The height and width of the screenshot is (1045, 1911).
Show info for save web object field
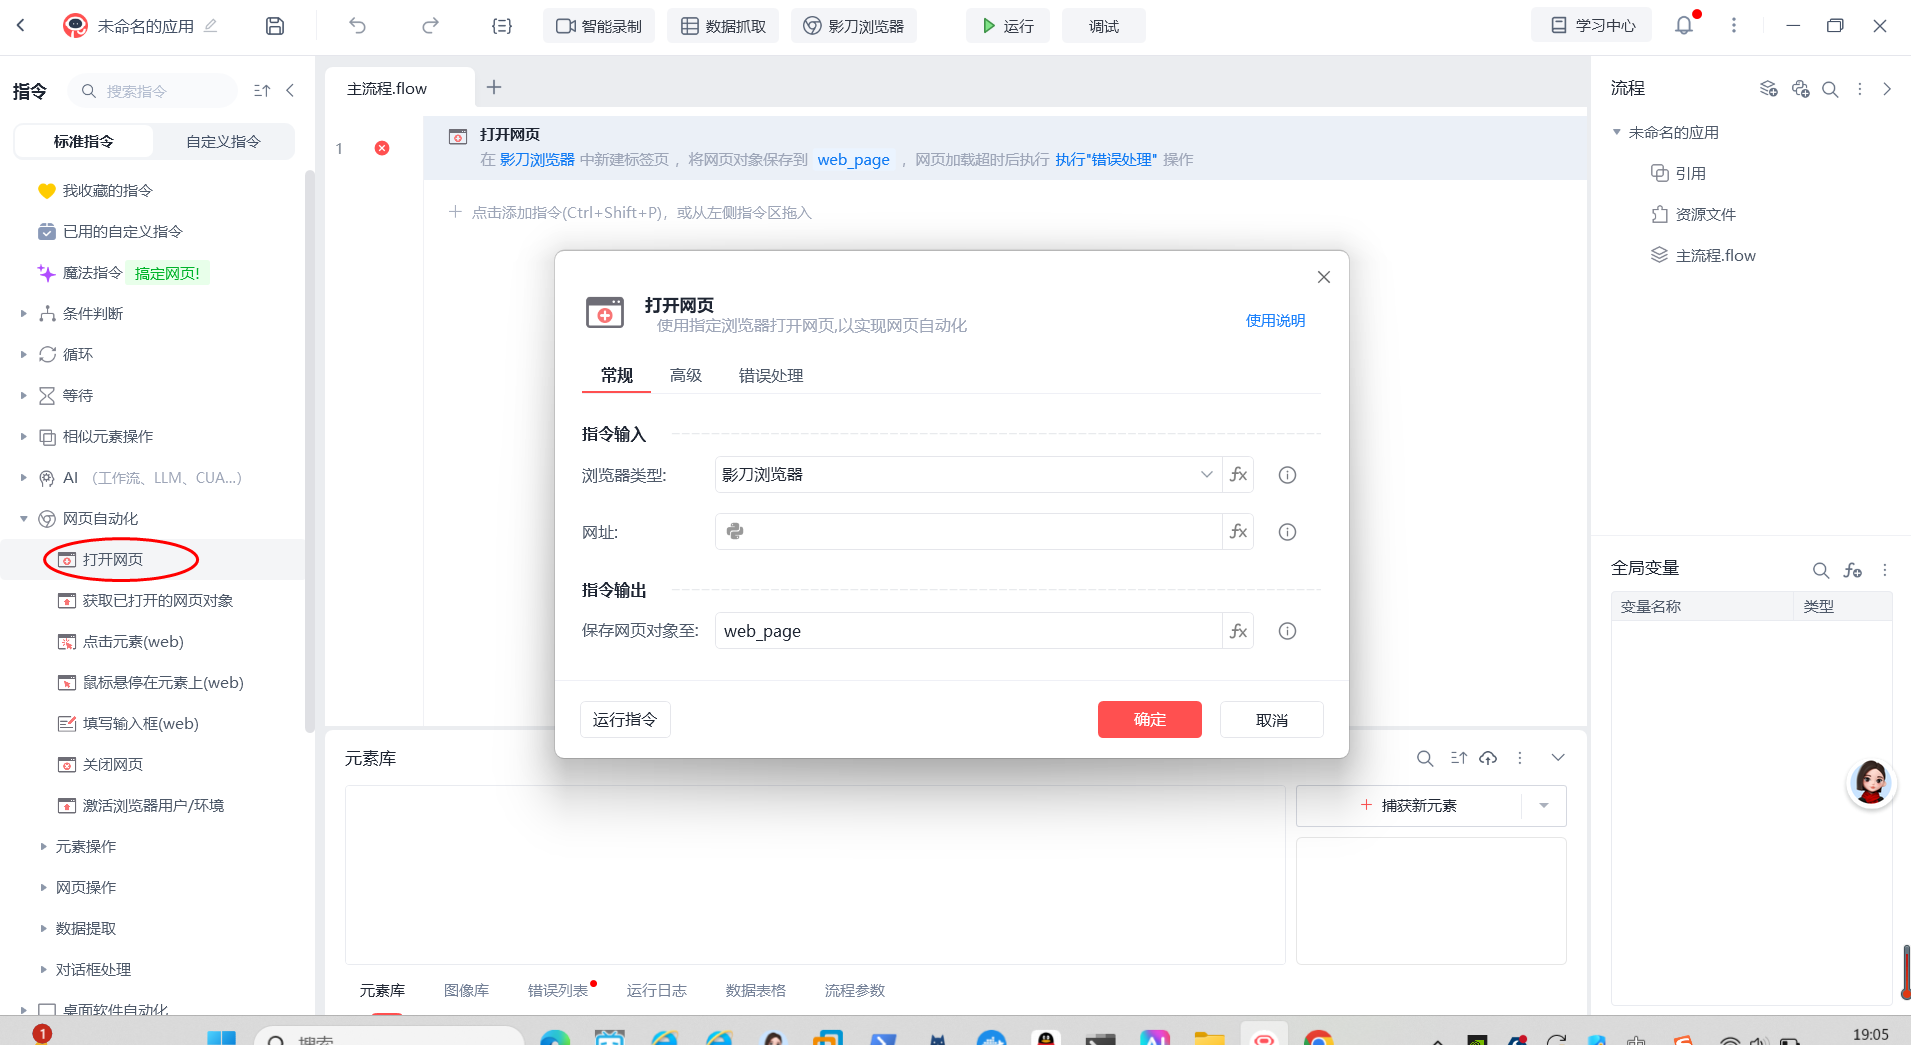pos(1287,631)
